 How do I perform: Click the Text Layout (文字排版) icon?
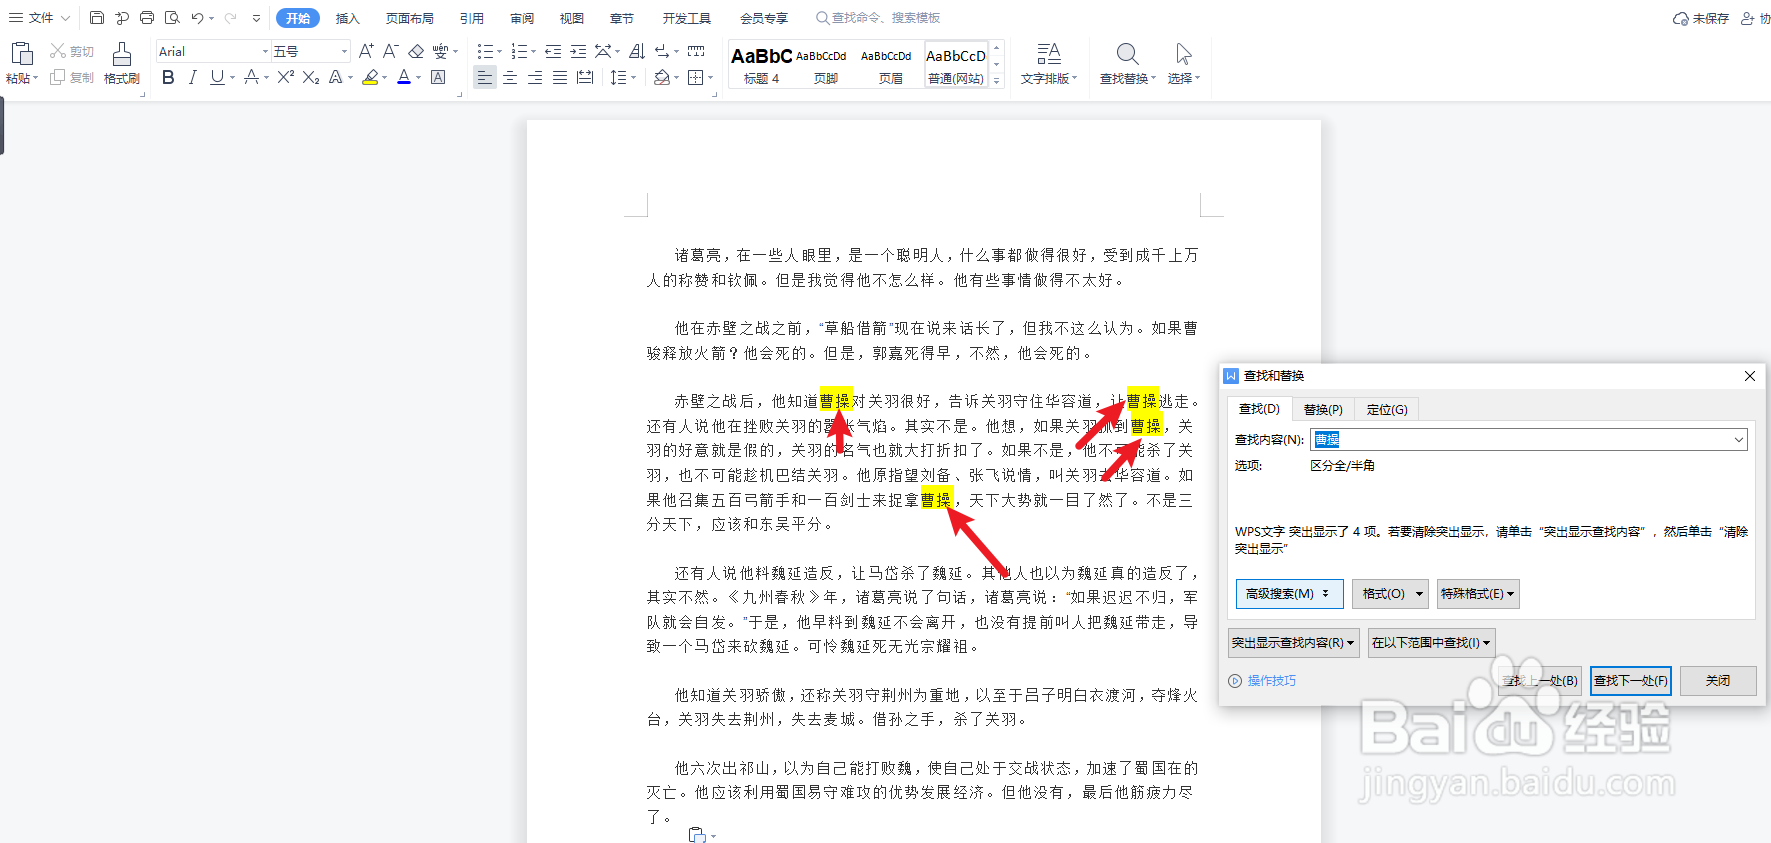pos(1048,53)
